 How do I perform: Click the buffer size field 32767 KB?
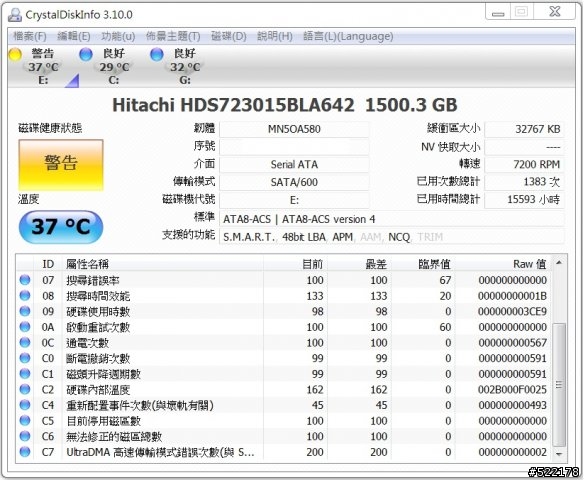coord(524,129)
